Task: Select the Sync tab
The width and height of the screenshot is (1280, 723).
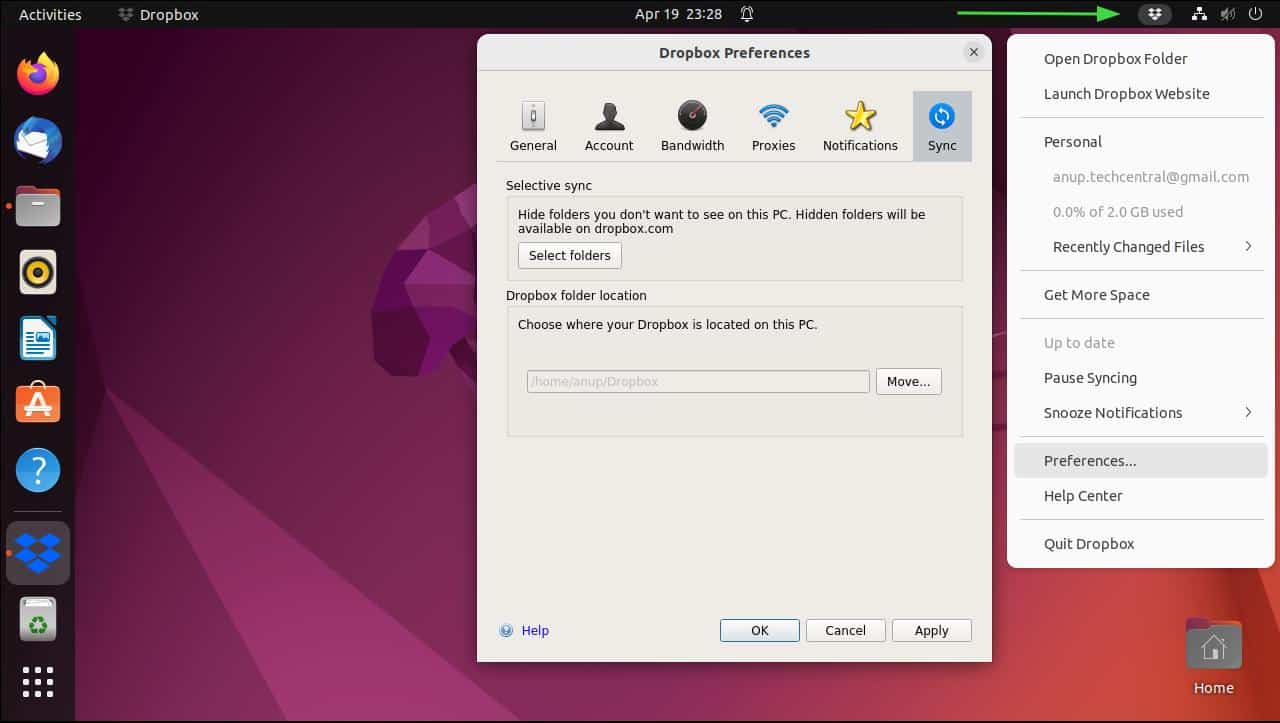Action: (942, 126)
